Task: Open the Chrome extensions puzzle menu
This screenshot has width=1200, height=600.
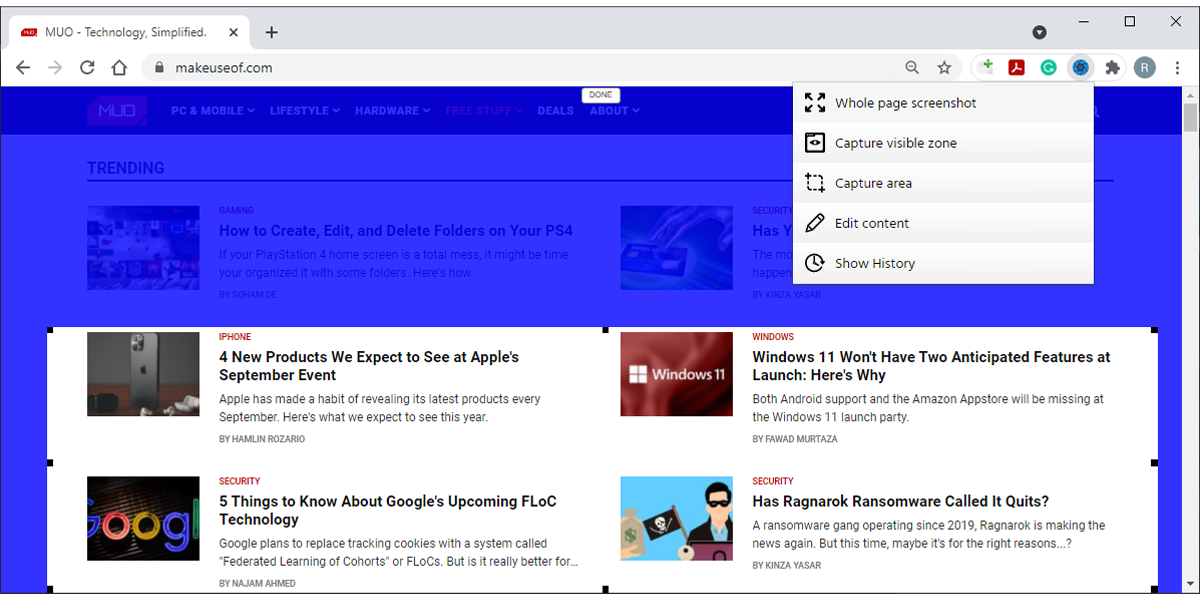Action: click(1113, 67)
